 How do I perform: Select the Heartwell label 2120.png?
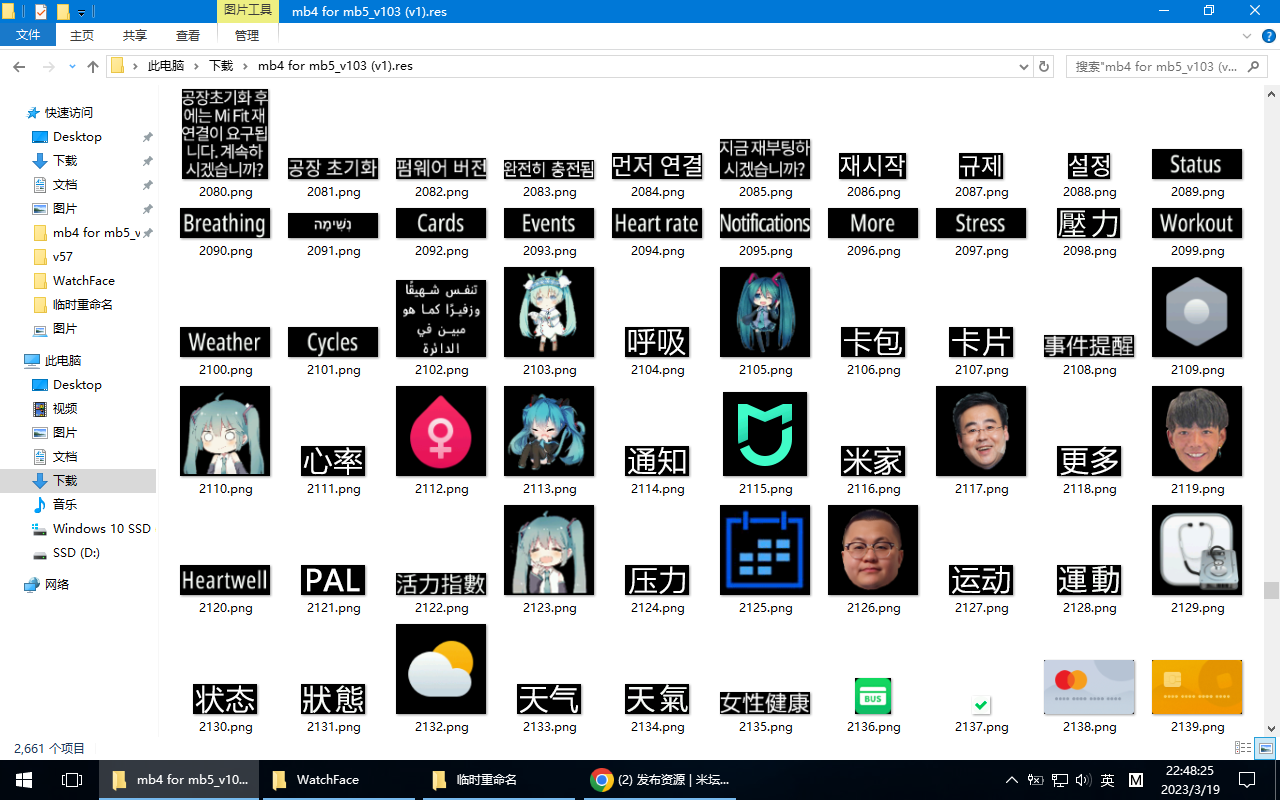225,580
